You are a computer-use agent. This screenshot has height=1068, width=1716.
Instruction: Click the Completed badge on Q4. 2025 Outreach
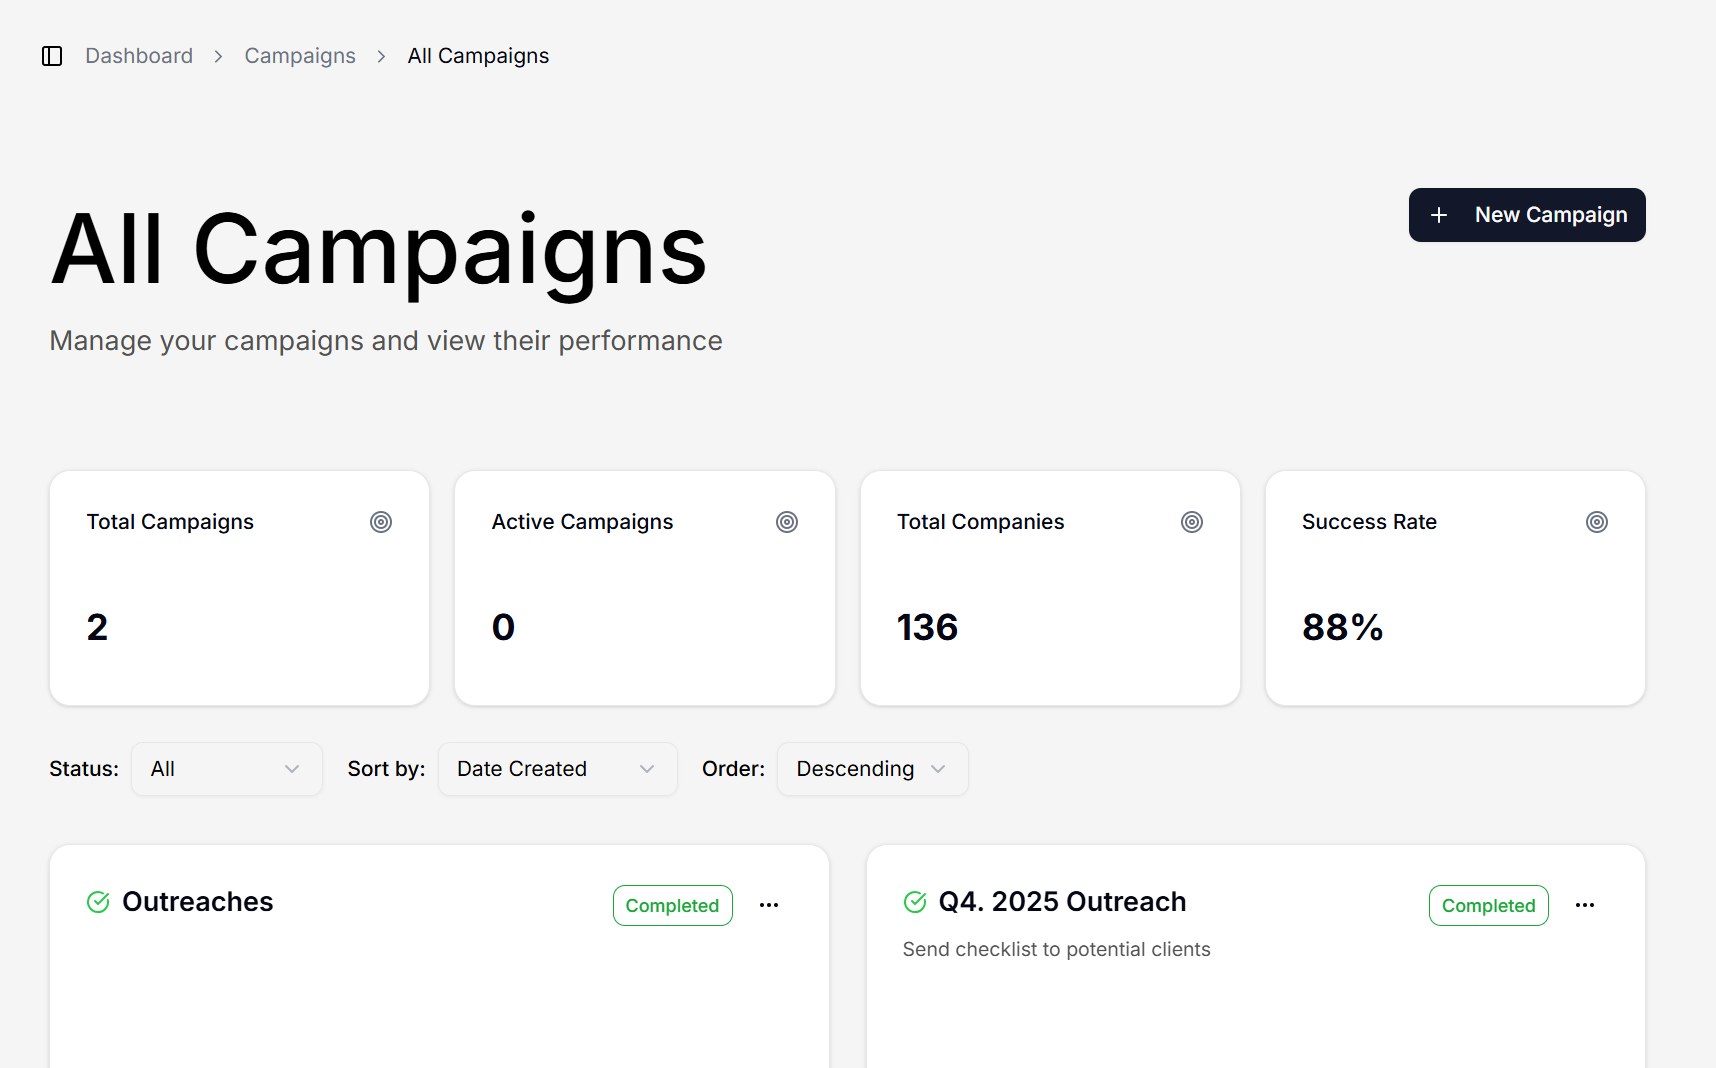click(x=1488, y=905)
